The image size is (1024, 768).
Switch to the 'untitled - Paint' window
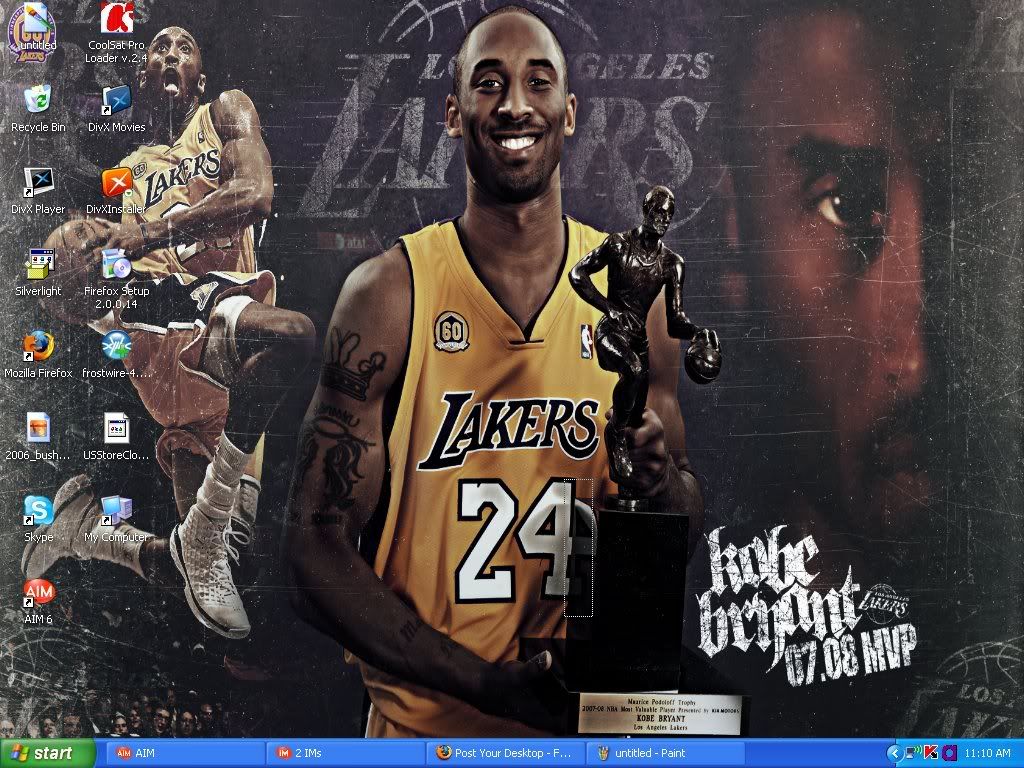coord(665,753)
